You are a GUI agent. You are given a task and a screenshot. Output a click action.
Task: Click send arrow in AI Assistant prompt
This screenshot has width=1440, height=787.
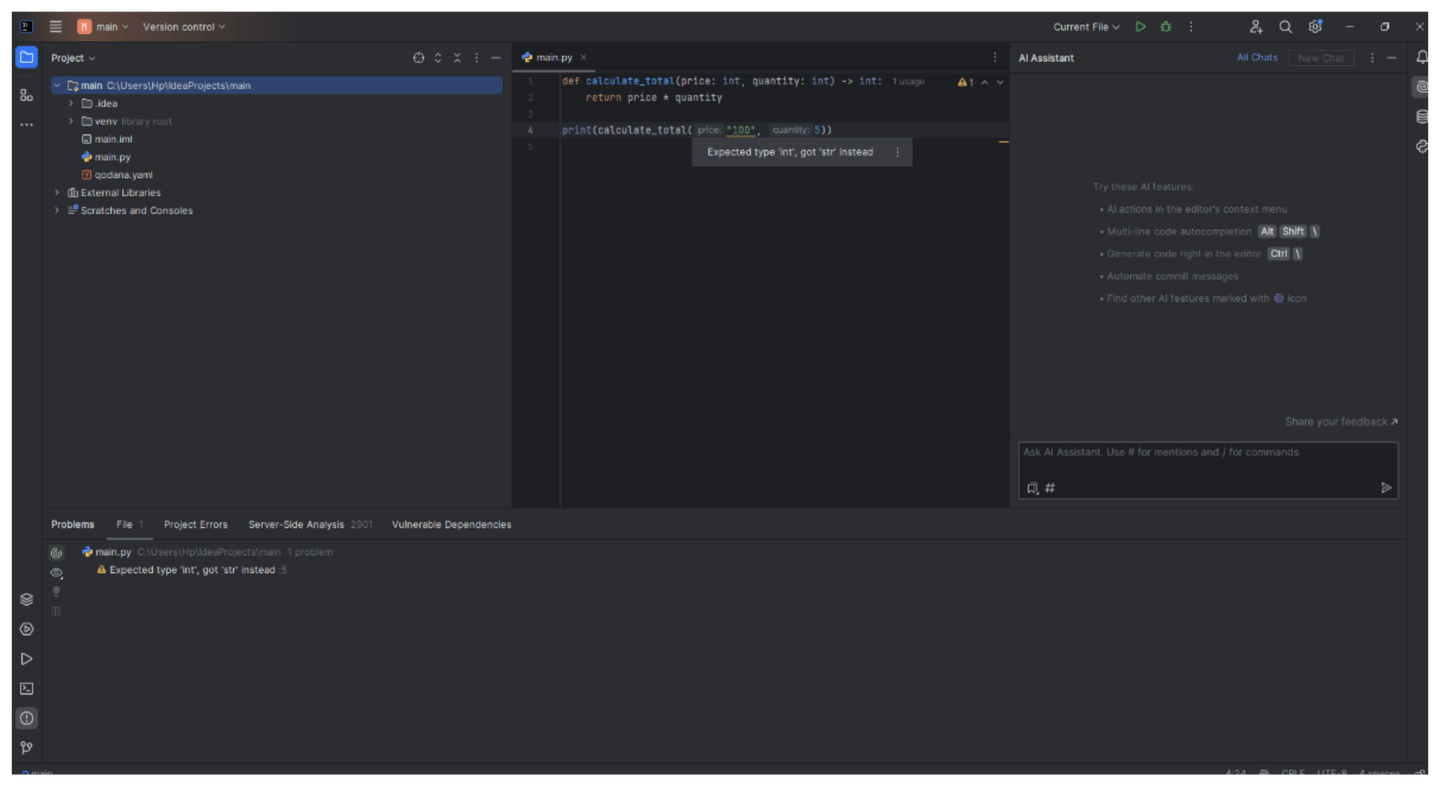[1386, 488]
